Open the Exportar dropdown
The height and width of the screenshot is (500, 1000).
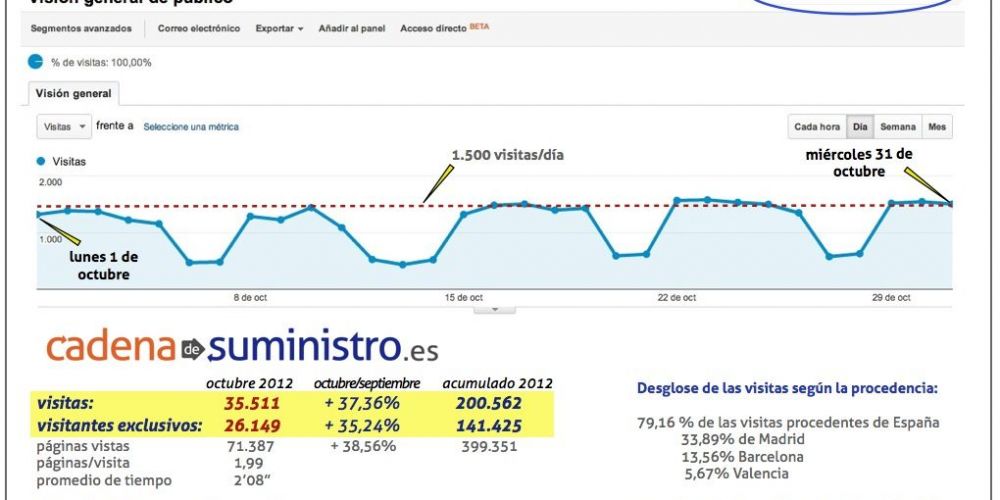click(x=279, y=28)
